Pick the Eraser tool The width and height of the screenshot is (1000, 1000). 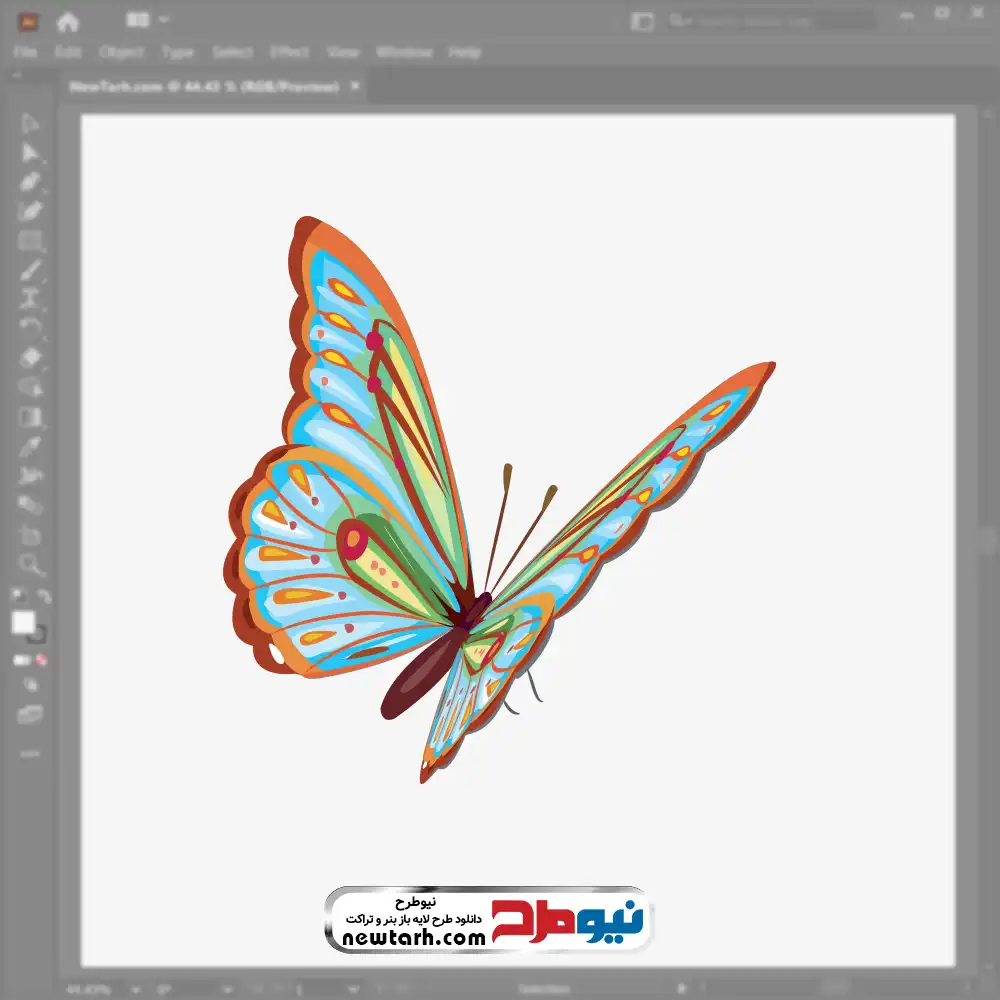pos(30,357)
